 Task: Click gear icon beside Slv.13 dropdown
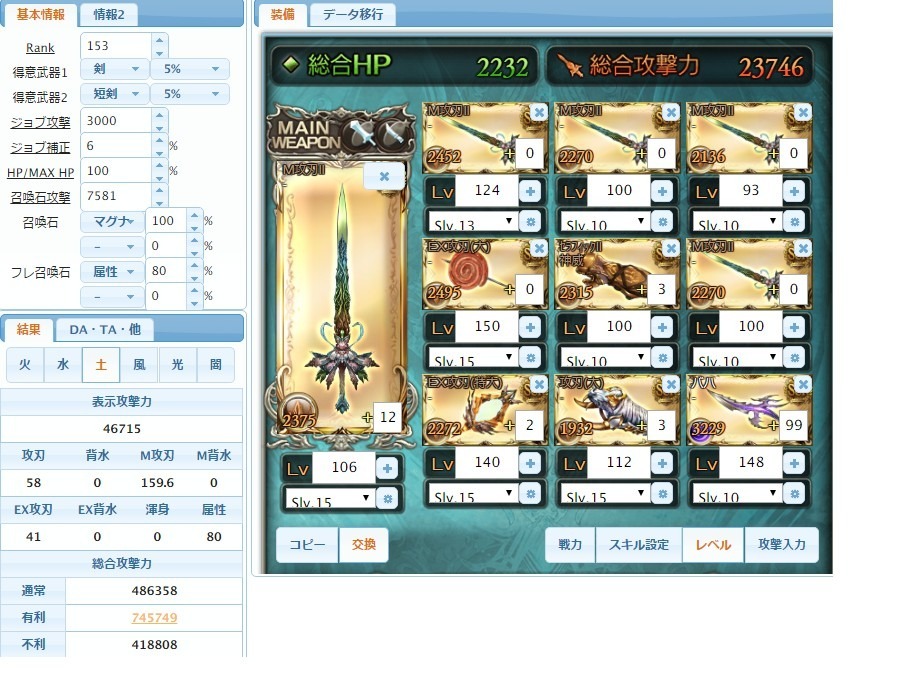point(530,221)
